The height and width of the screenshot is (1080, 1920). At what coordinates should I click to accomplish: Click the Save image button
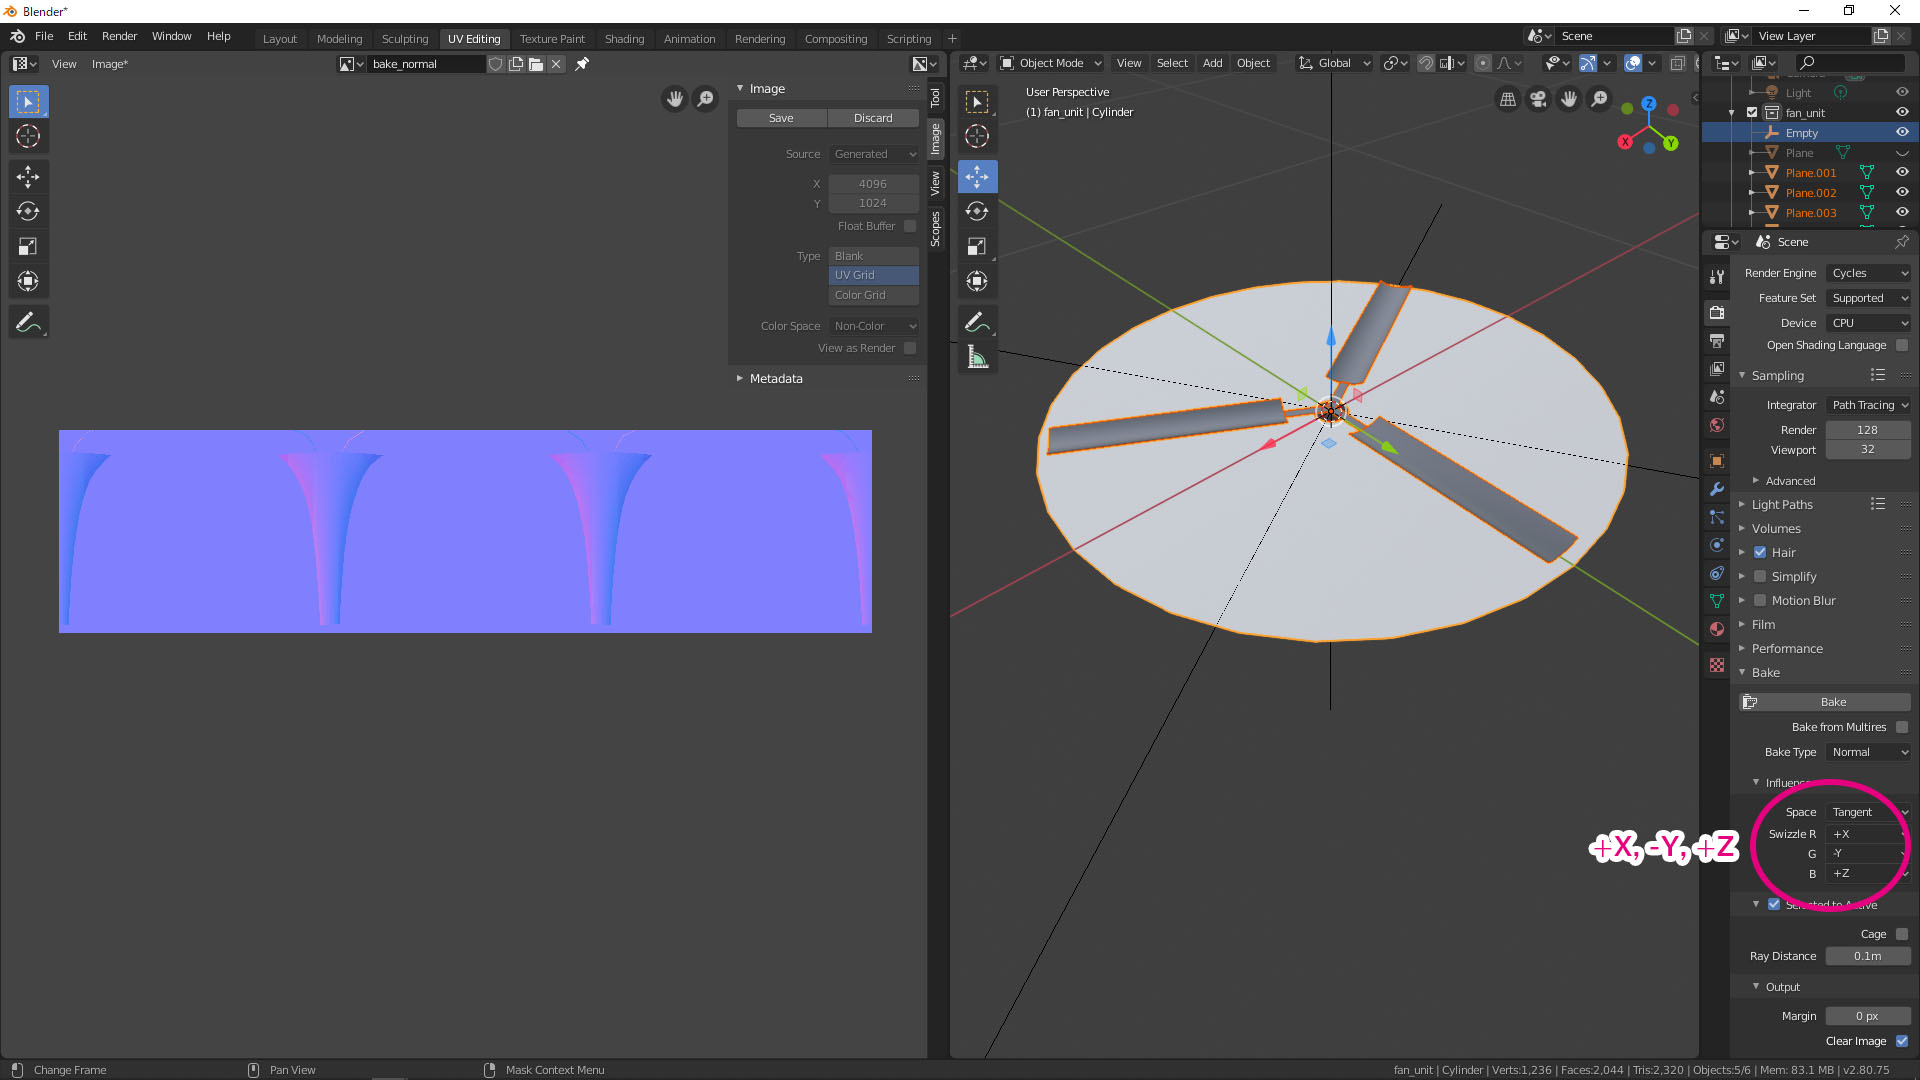(781, 118)
